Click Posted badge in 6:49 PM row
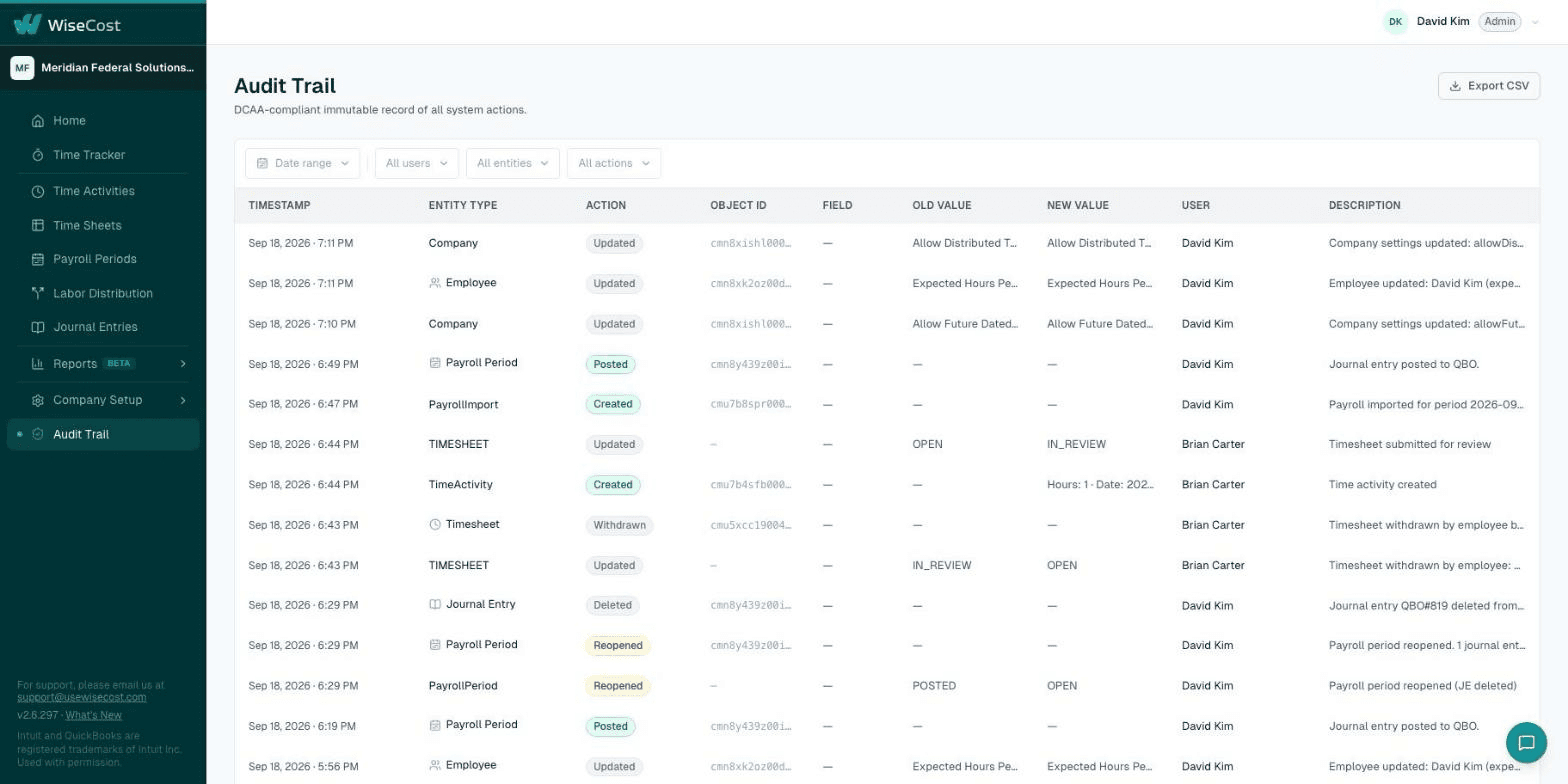The image size is (1568, 784). [x=610, y=365]
